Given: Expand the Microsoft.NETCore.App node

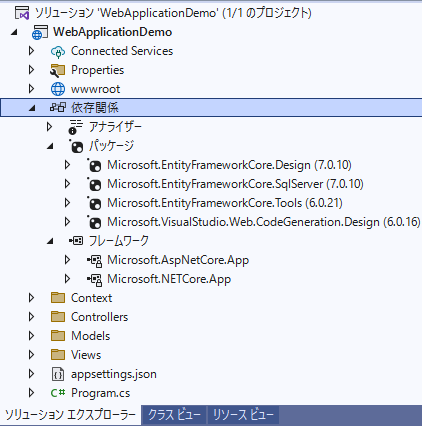Looking at the screenshot, I should [67, 279].
